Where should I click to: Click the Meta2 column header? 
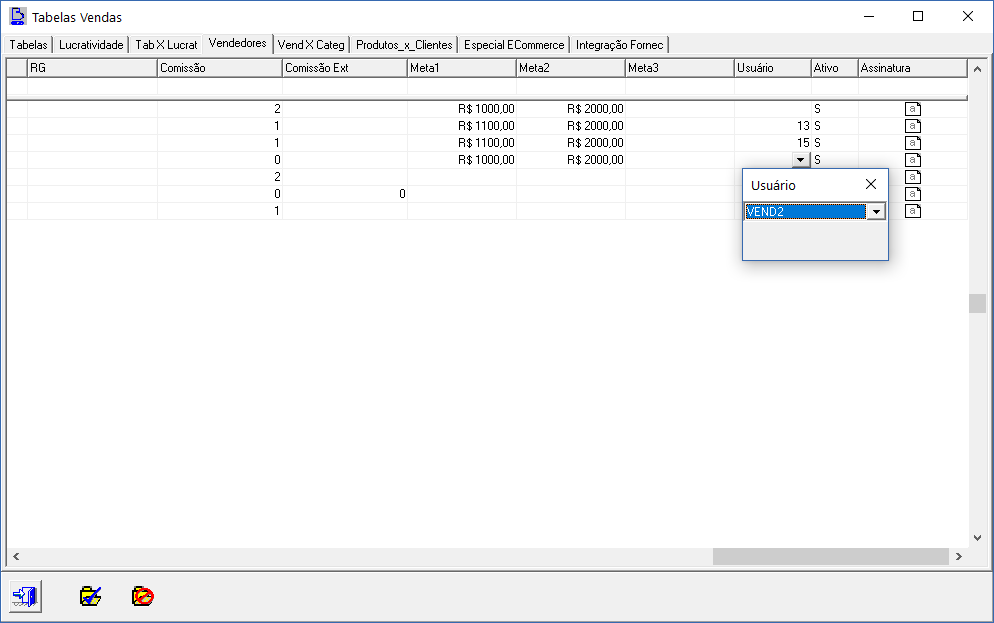tap(571, 68)
